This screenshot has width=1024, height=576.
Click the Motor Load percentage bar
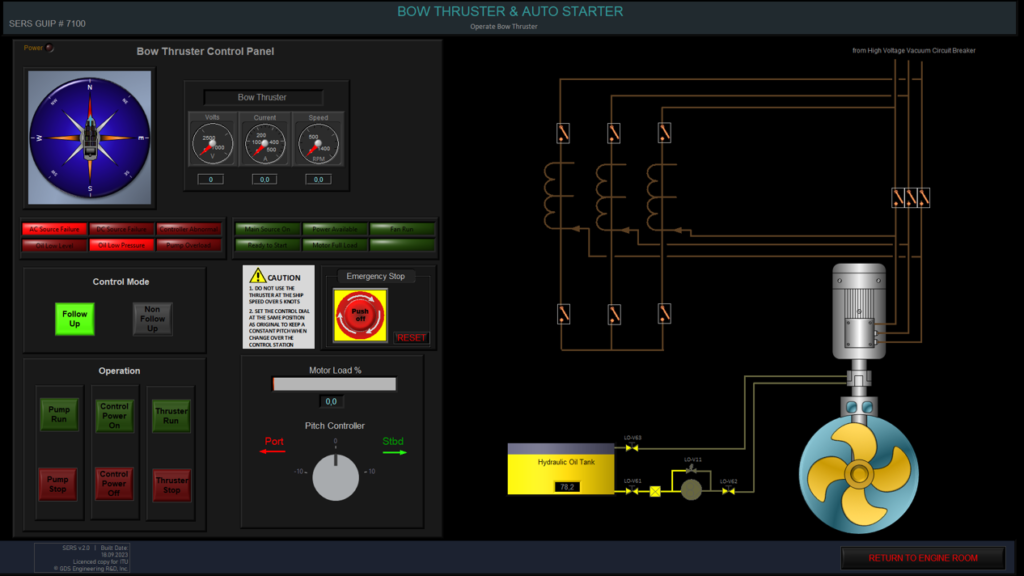click(335, 384)
